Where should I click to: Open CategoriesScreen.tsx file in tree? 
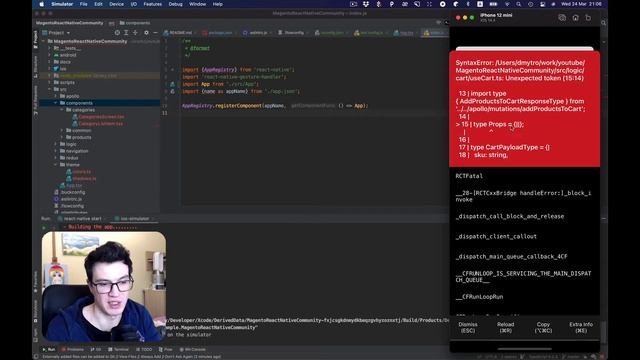(x=101, y=117)
